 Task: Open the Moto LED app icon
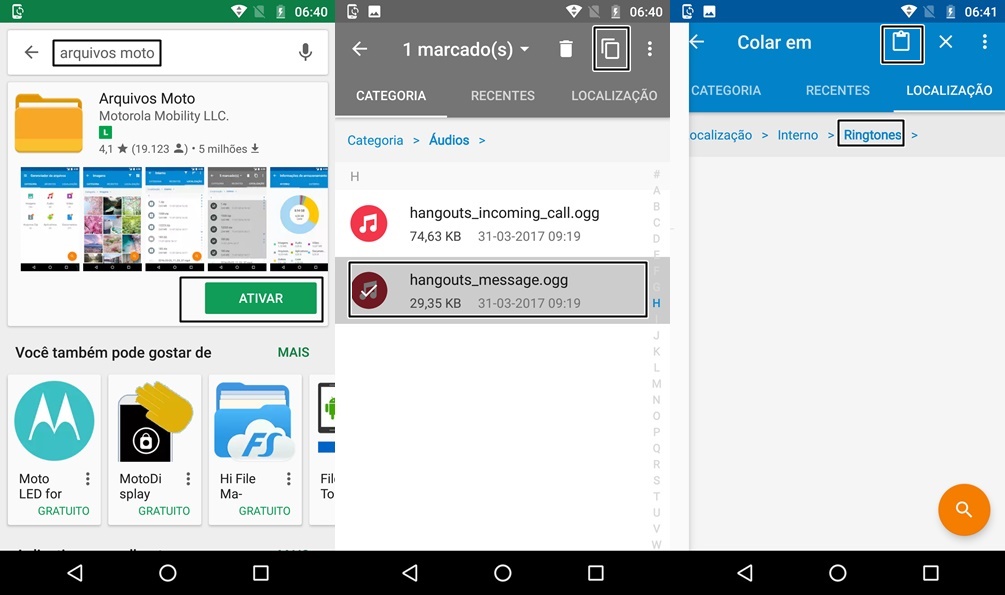pos(54,421)
